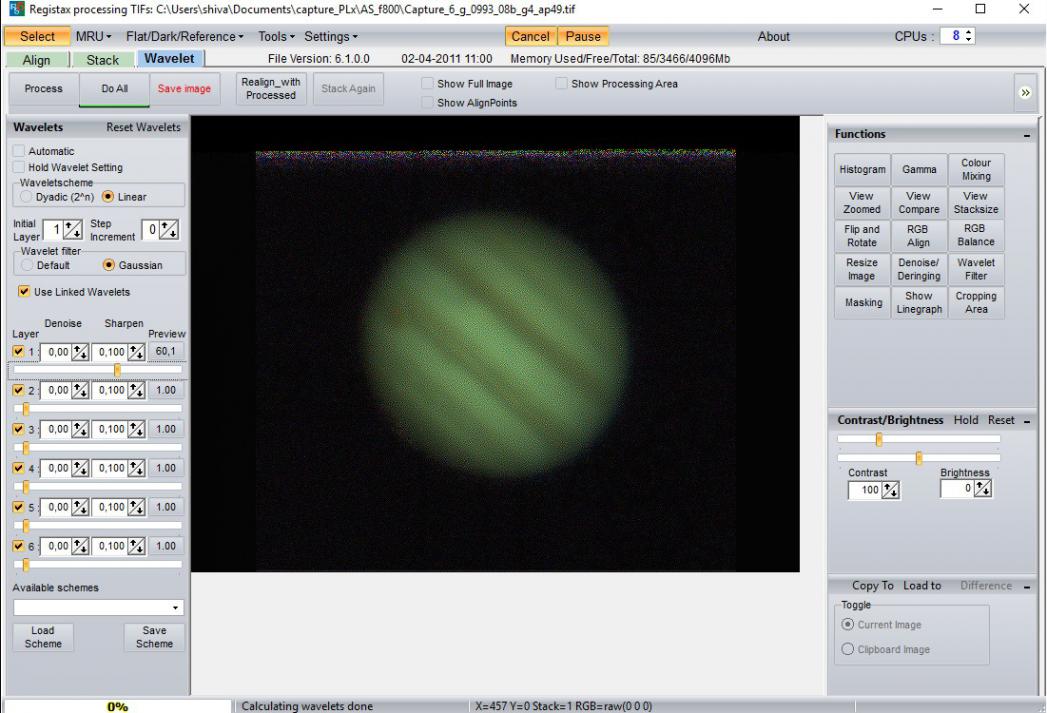This screenshot has height=713, width=1047.
Task: Click Save image button
Action: tap(184, 89)
